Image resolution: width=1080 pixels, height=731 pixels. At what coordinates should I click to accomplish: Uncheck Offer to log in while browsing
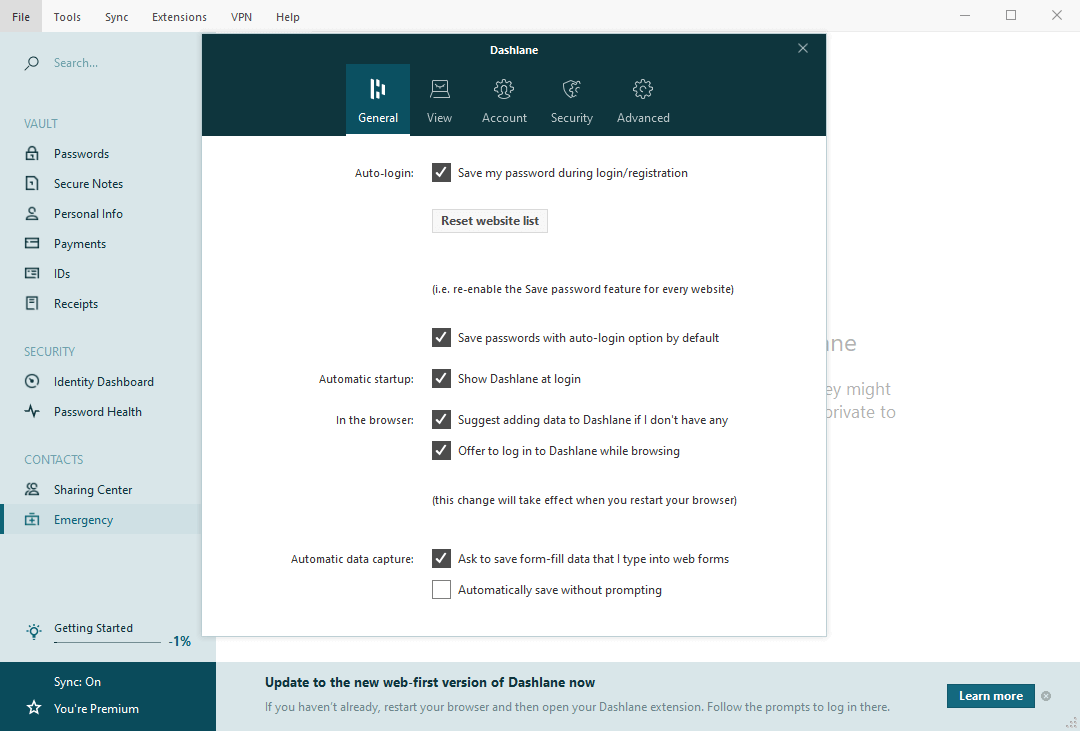[x=442, y=451]
